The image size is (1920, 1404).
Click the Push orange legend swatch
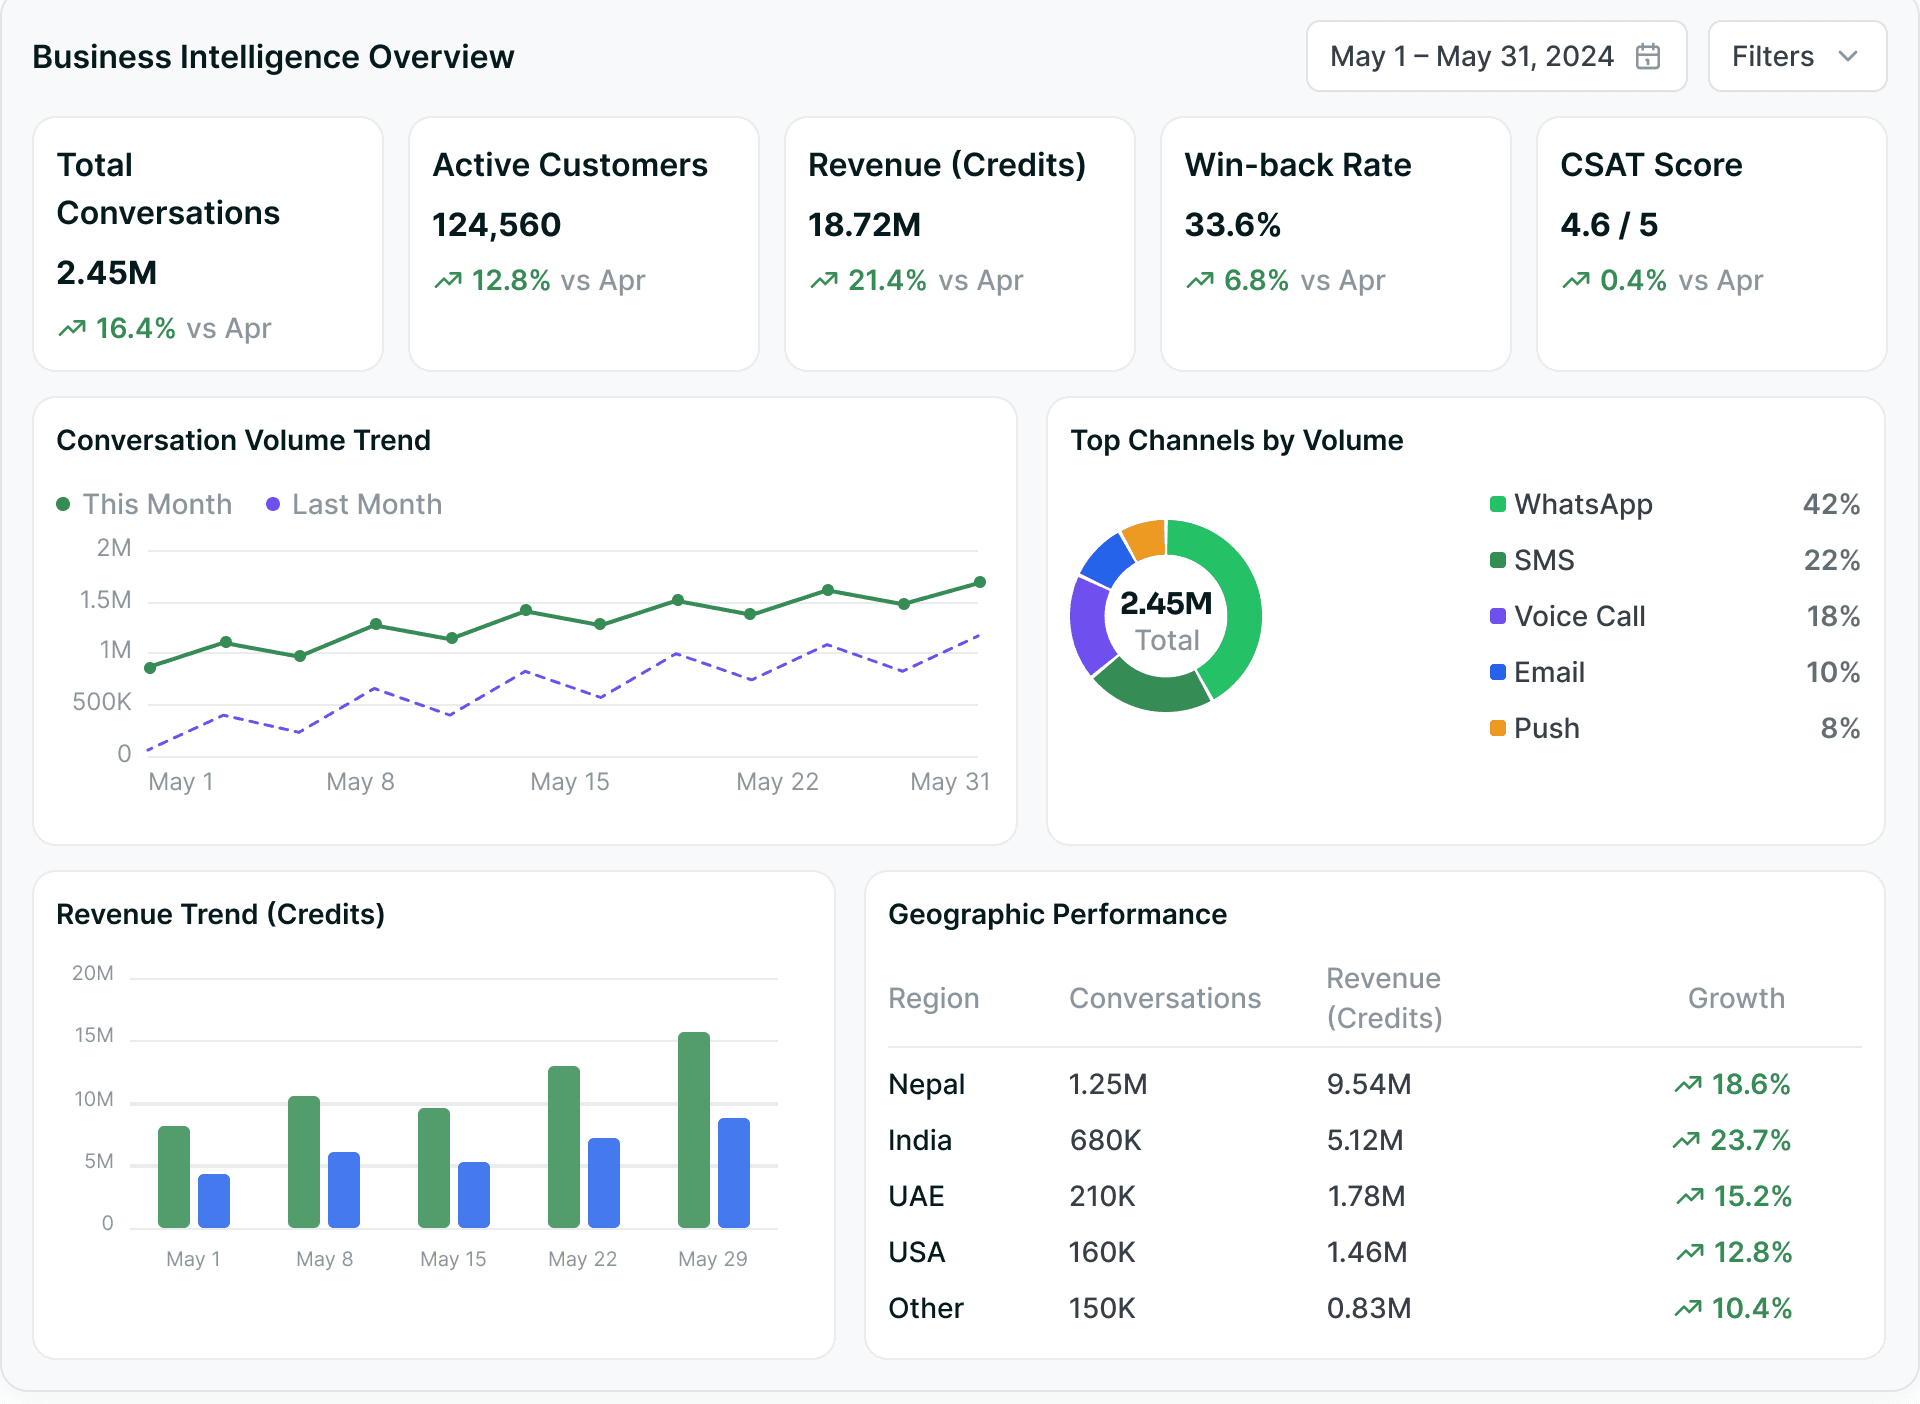[x=1498, y=728]
